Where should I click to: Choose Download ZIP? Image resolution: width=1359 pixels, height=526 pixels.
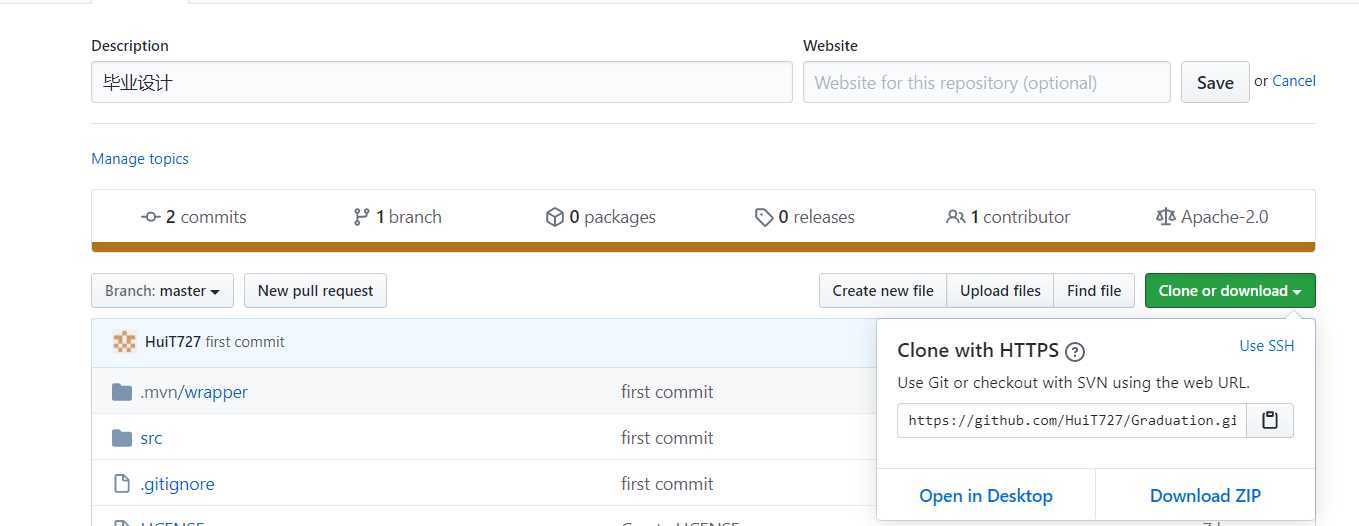(x=1205, y=496)
